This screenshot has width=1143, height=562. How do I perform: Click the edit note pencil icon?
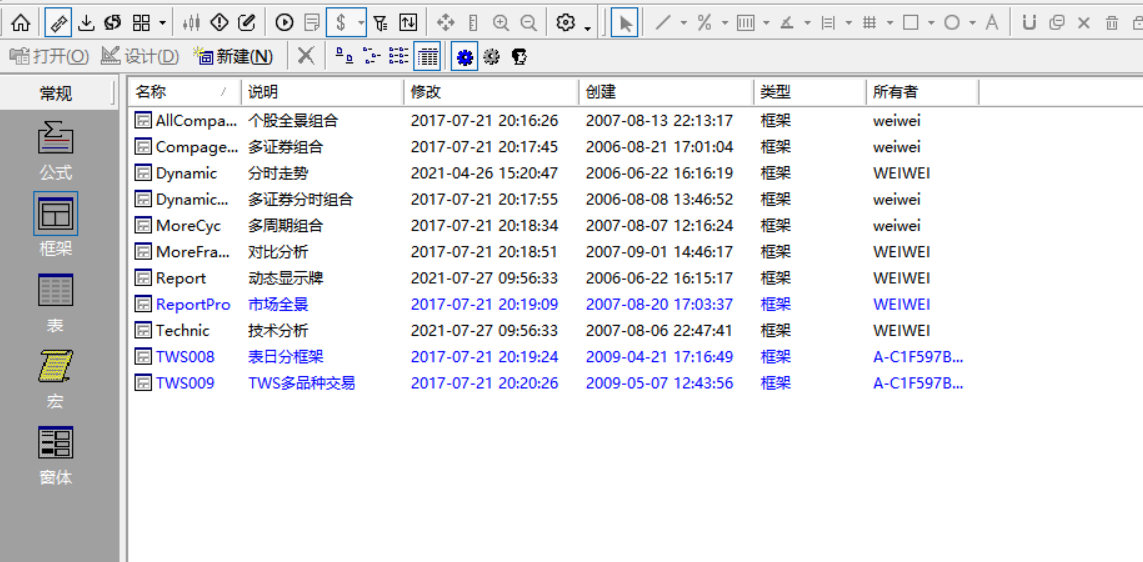coord(247,23)
